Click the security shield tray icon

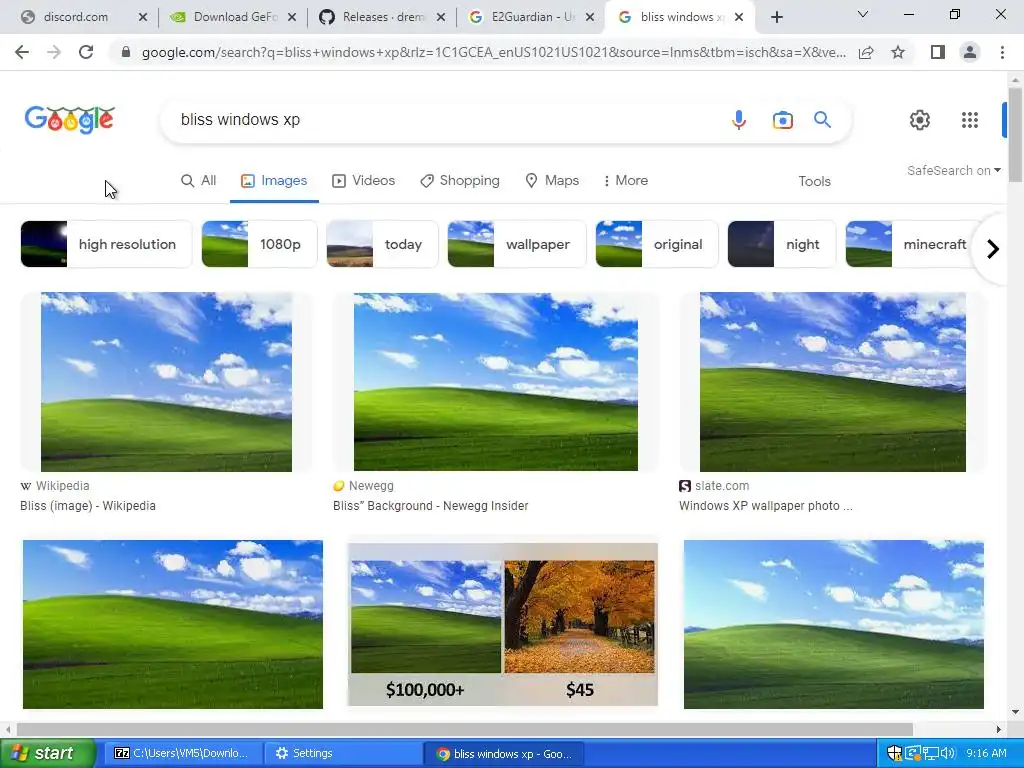[893, 753]
